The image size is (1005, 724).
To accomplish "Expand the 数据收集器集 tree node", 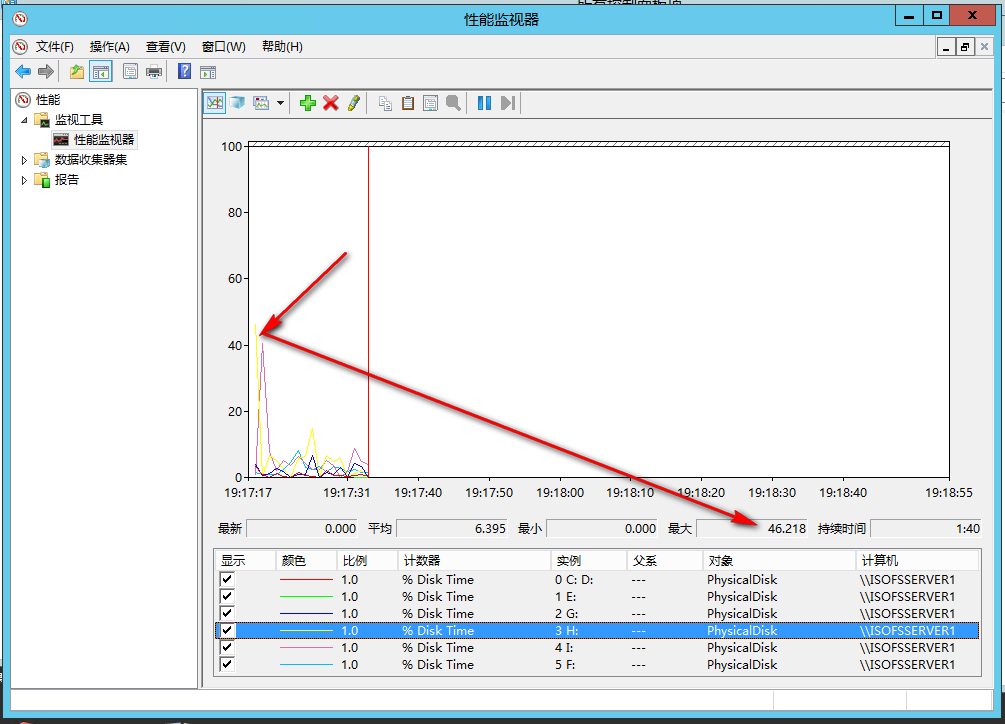I will pyautogui.click(x=24, y=160).
